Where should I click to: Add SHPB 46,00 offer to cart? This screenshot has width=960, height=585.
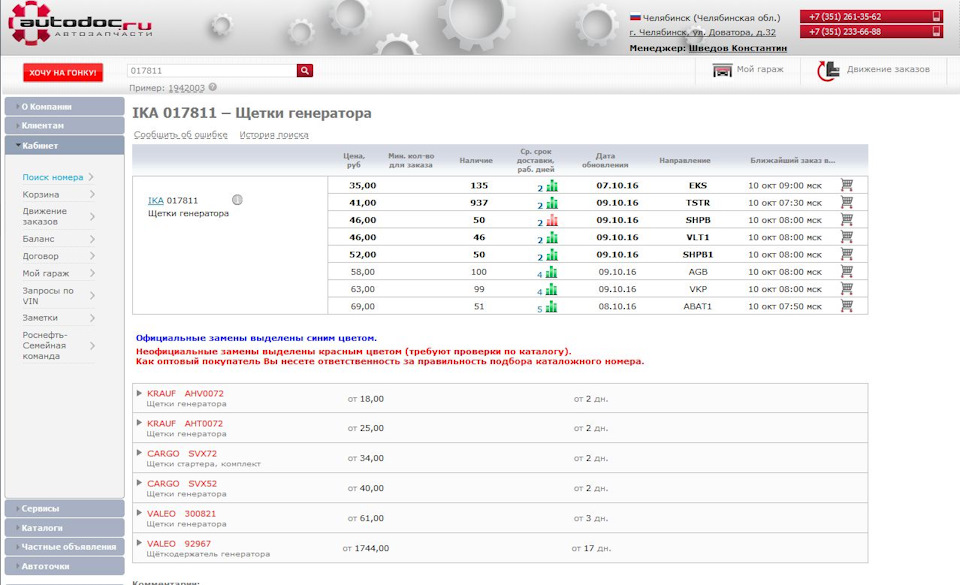(x=847, y=219)
